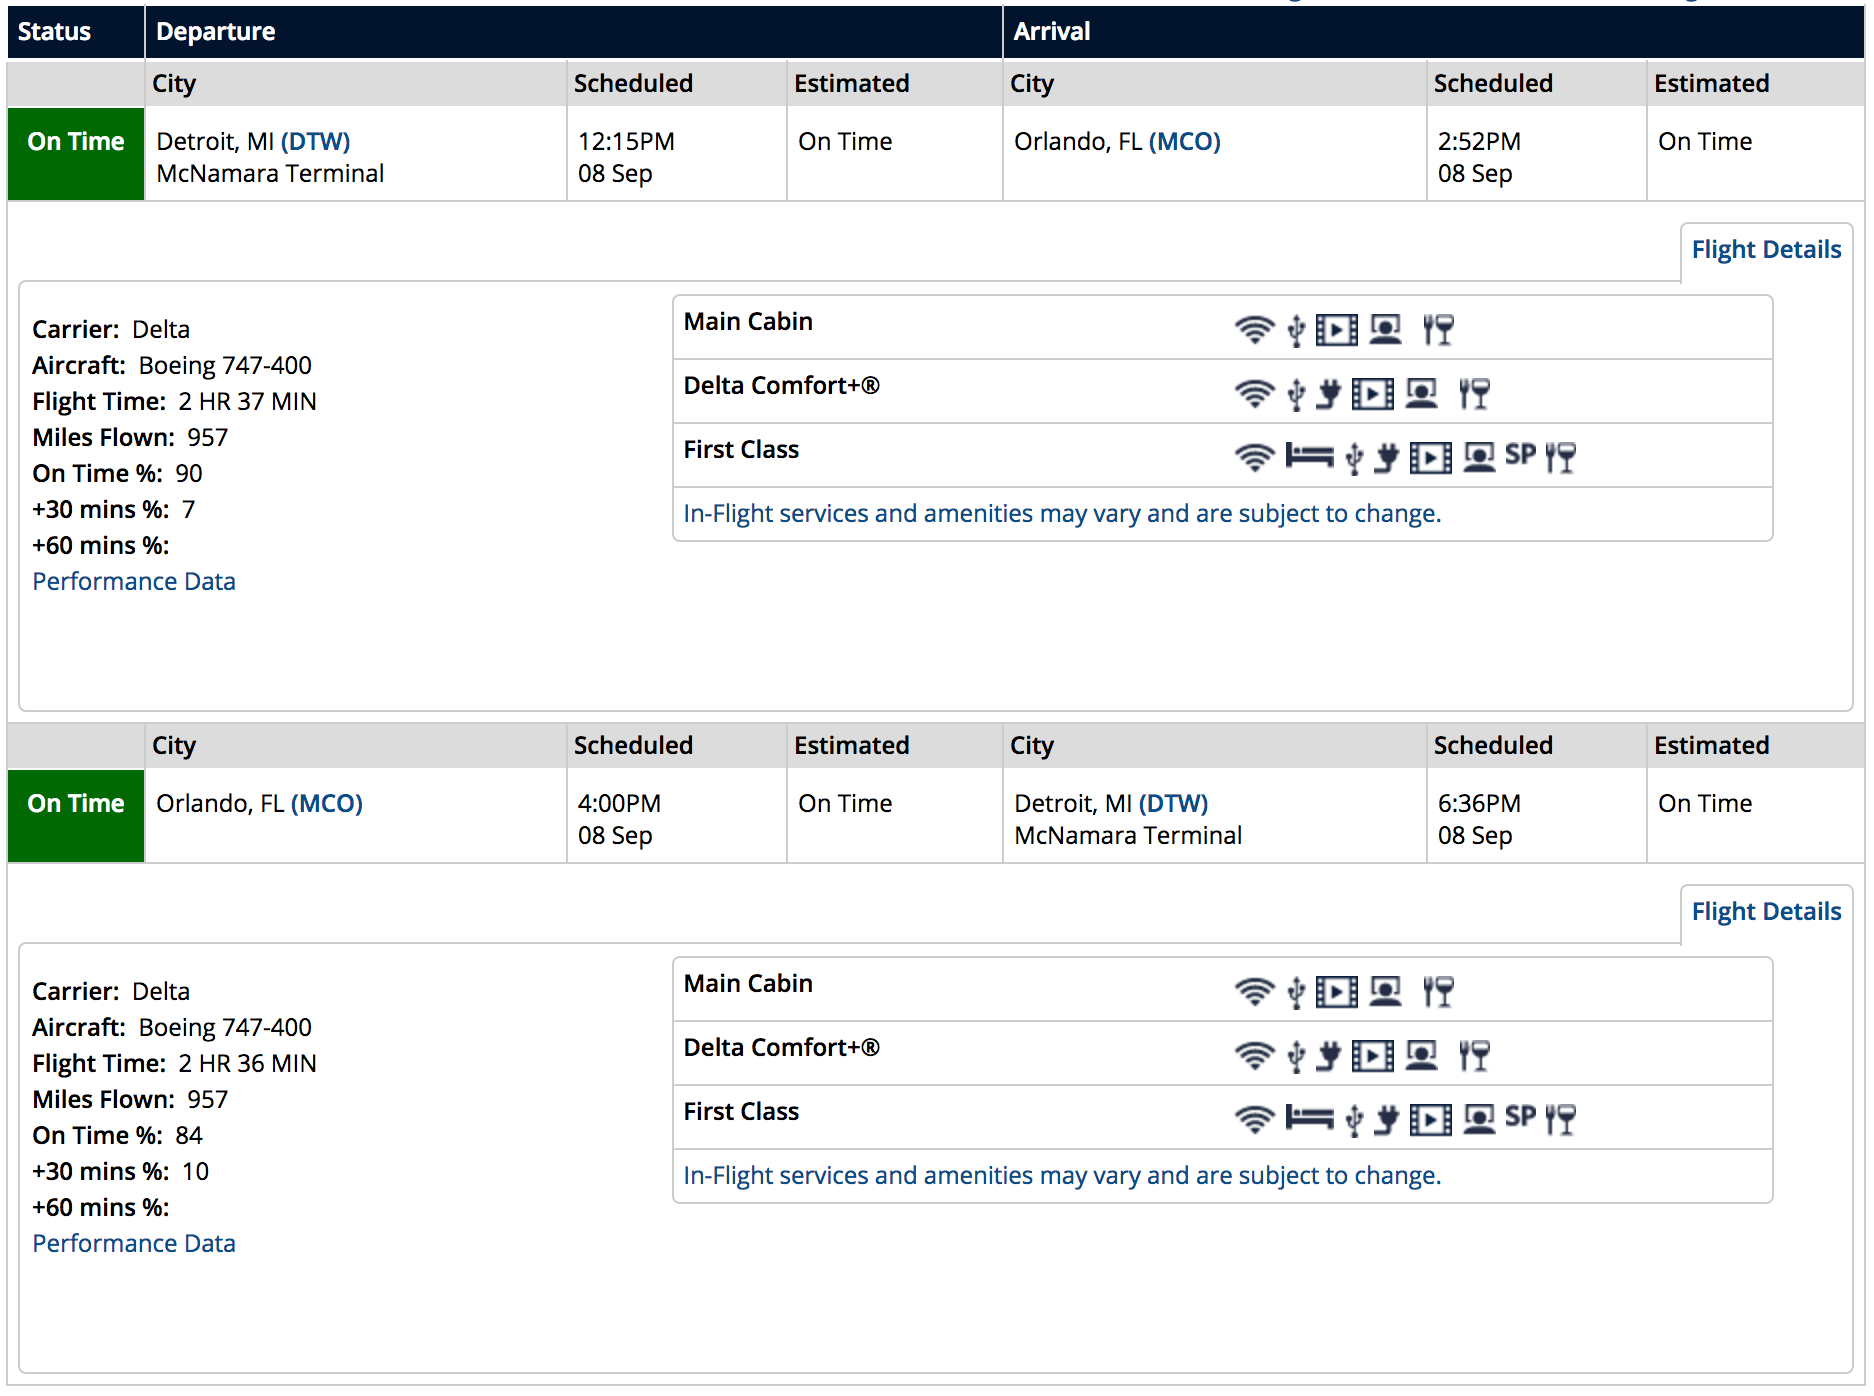Click MCO airport link in second flight's departure city
Image resolution: width=1874 pixels, height=1396 pixels.
326,804
